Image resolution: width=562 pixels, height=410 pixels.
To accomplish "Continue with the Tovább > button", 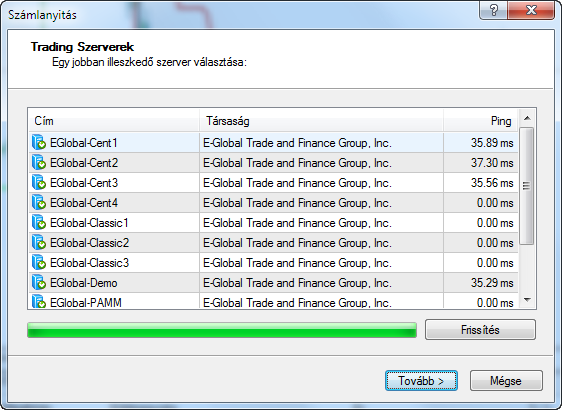I will point(421,381).
